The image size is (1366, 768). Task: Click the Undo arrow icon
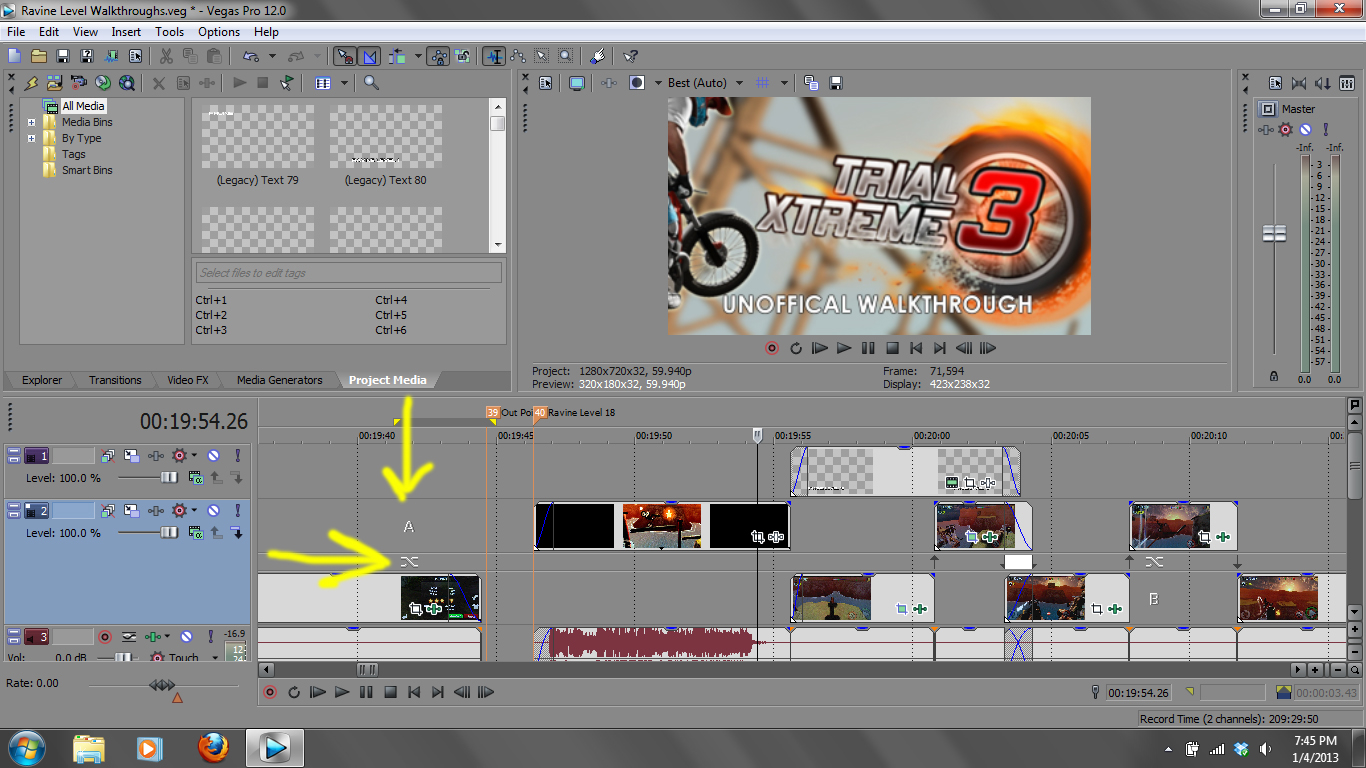(249, 56)
